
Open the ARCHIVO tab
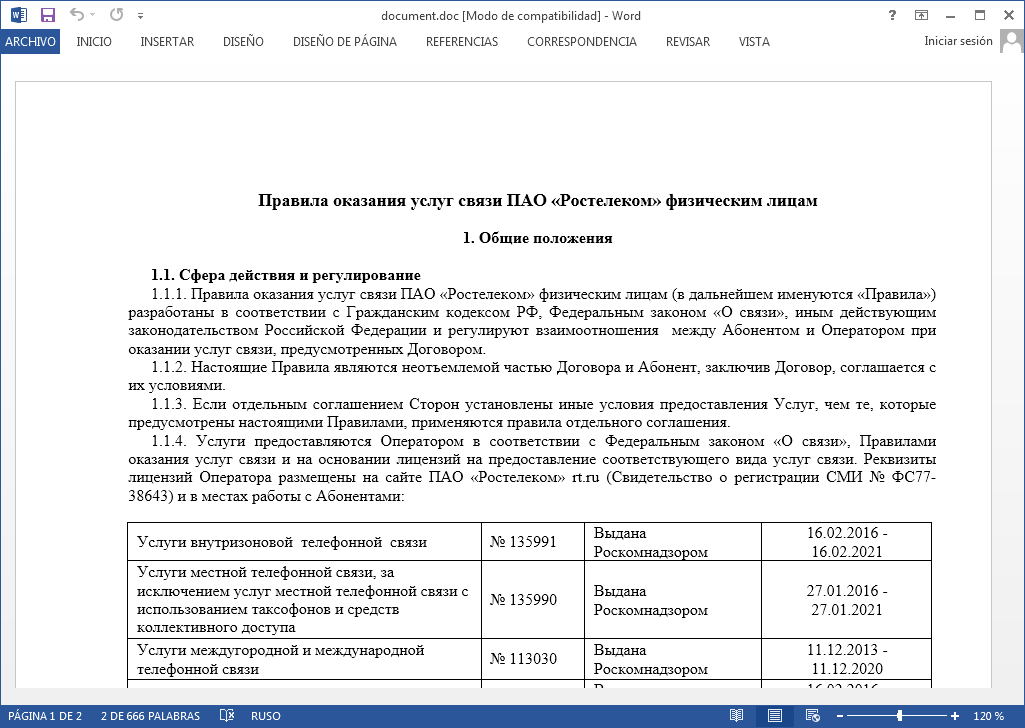point(30,42)
